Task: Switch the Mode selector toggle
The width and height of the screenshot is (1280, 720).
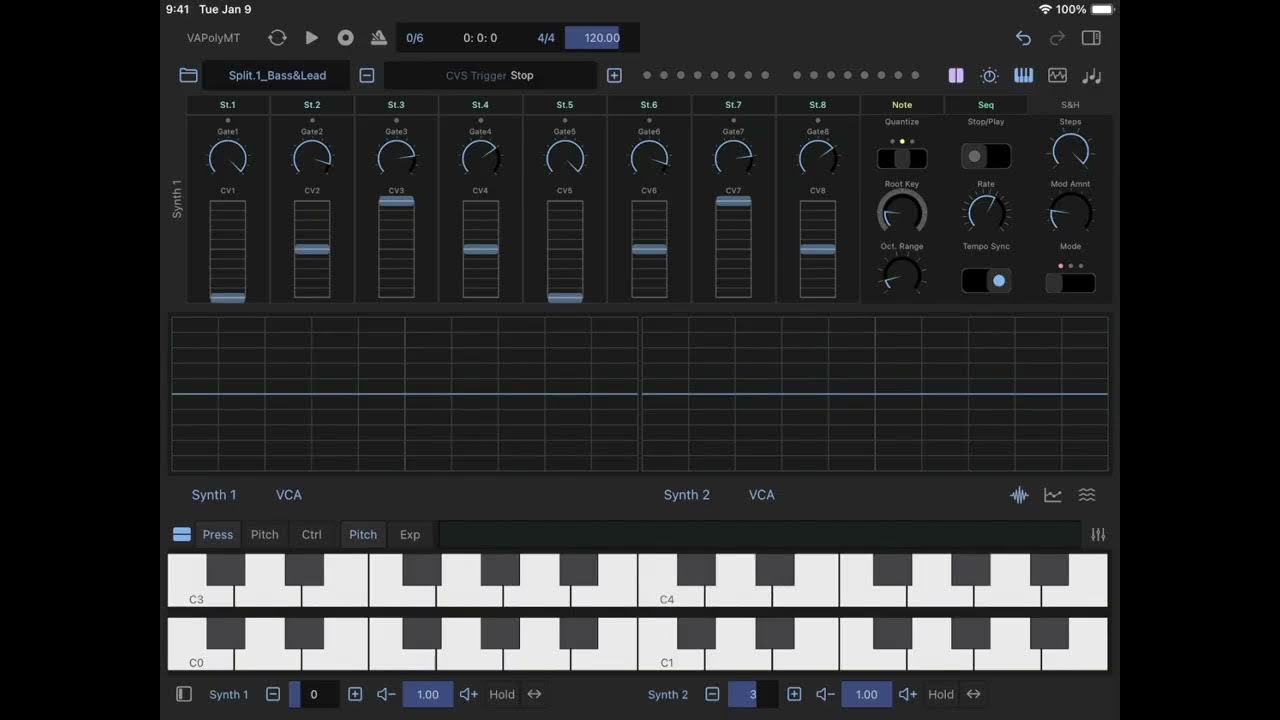Action: (x=1070, y=283)
